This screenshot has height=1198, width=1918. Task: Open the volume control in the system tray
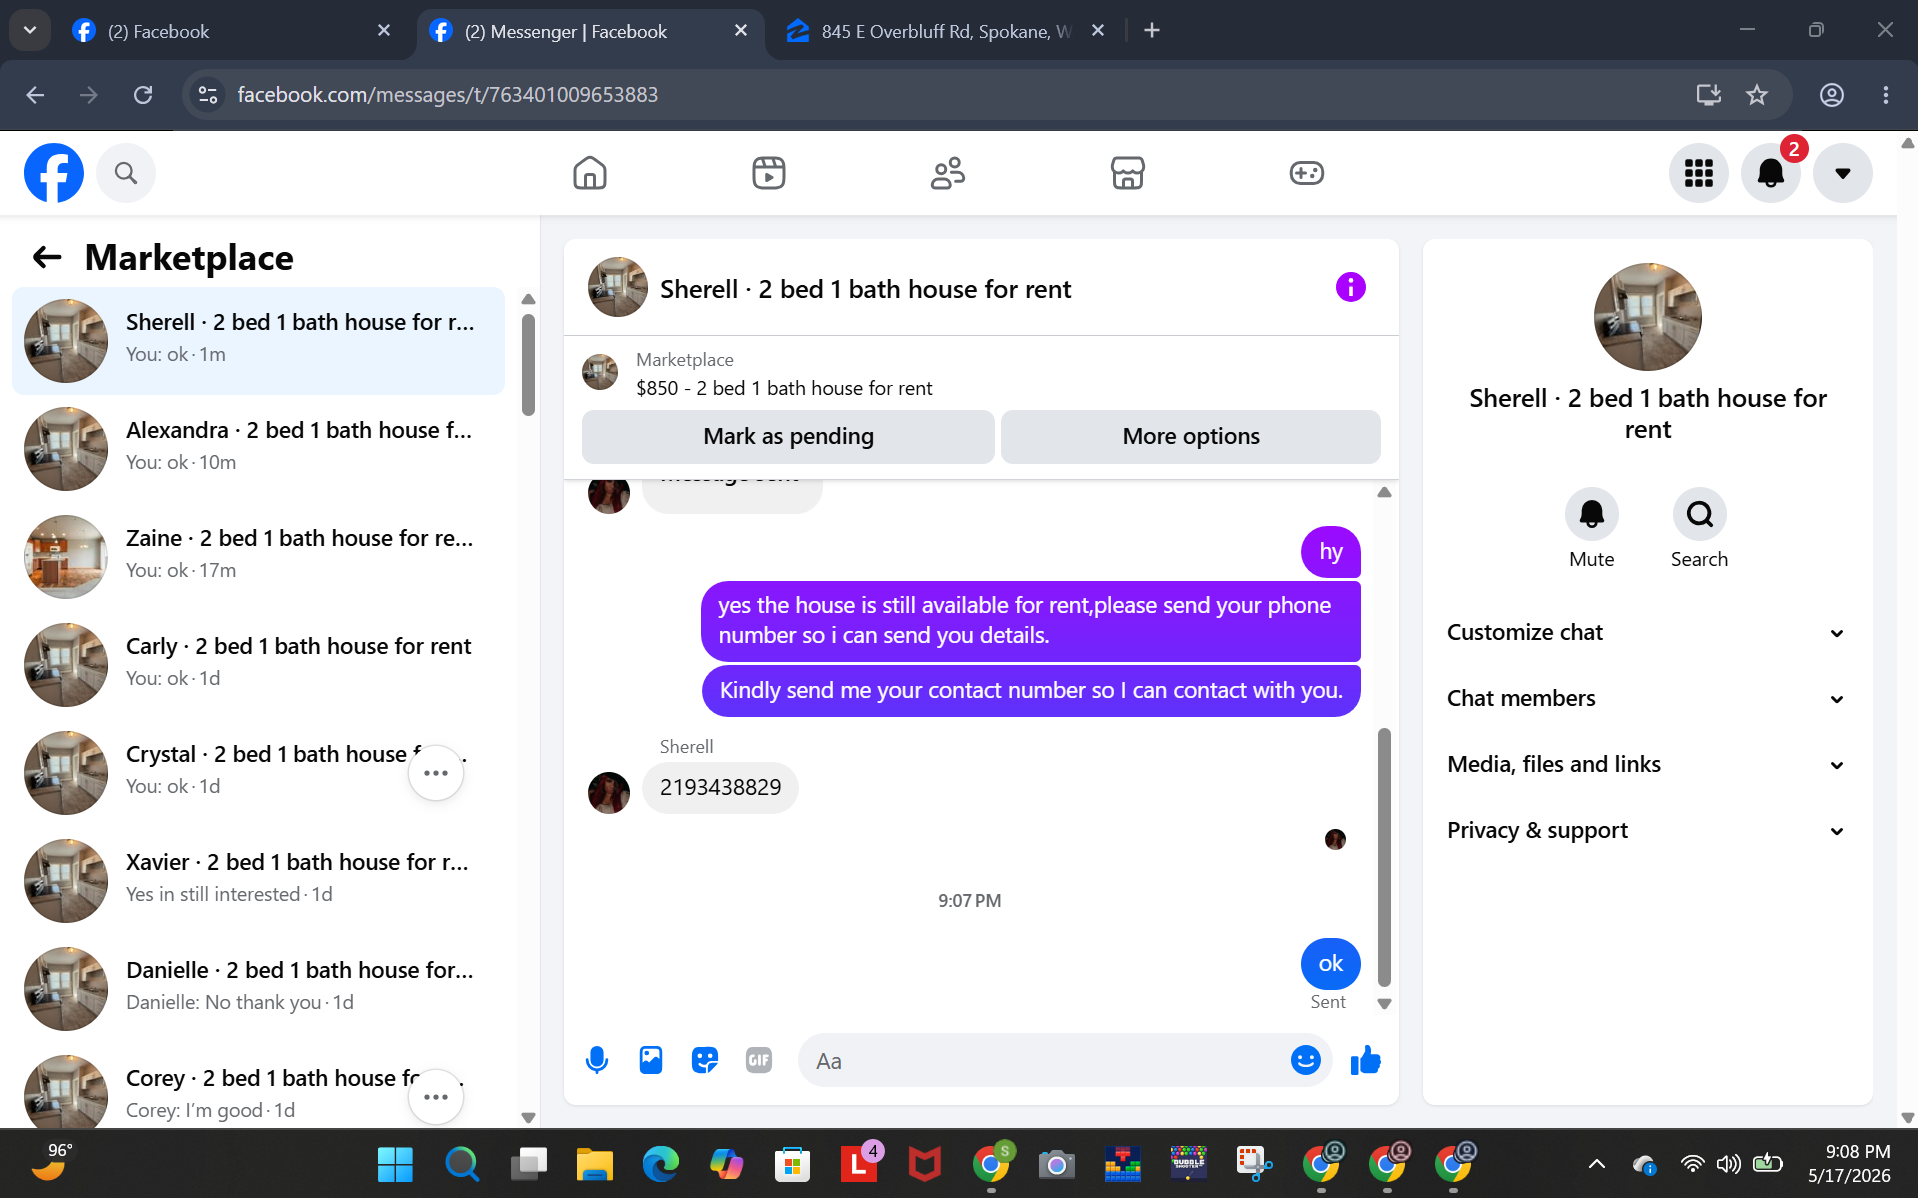[x=1728, y=1164]
